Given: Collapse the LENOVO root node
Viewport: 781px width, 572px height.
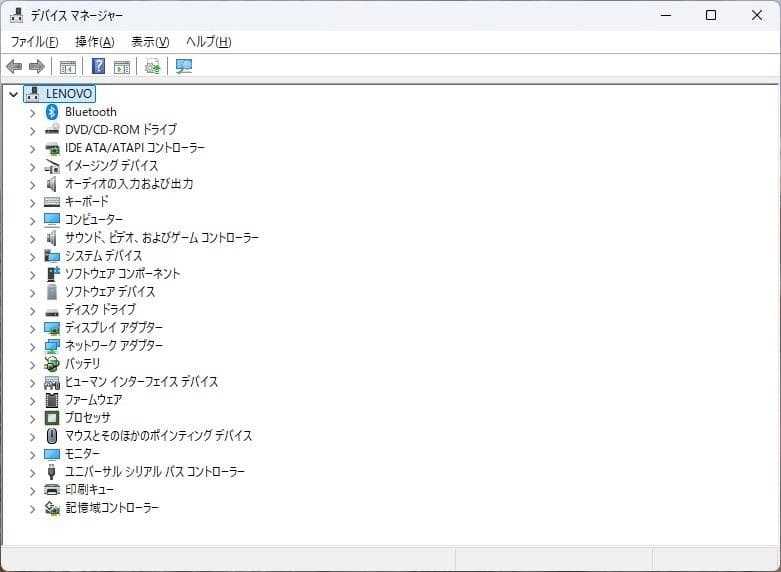Looking at the screenshot, I should coord(13,94).
